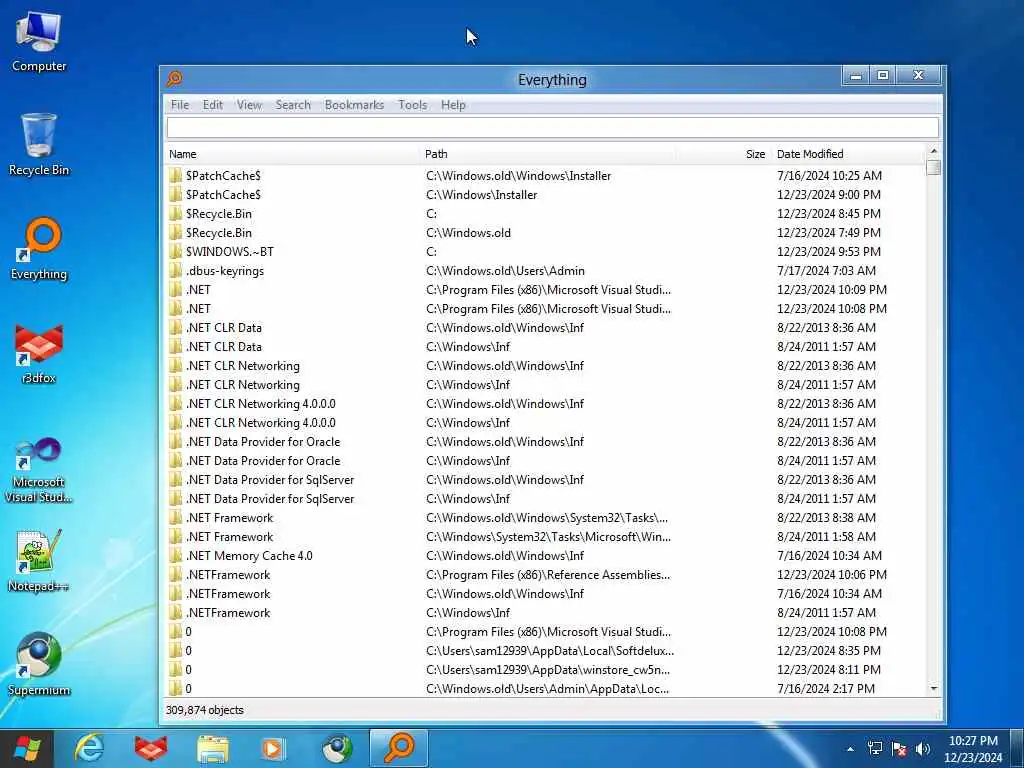Viewport: 1024px width, 768px height.
Task: Select folder 0 modified 7/16/2024 2:17 PM
Action: pyautogui.click(x=546, y=688)
